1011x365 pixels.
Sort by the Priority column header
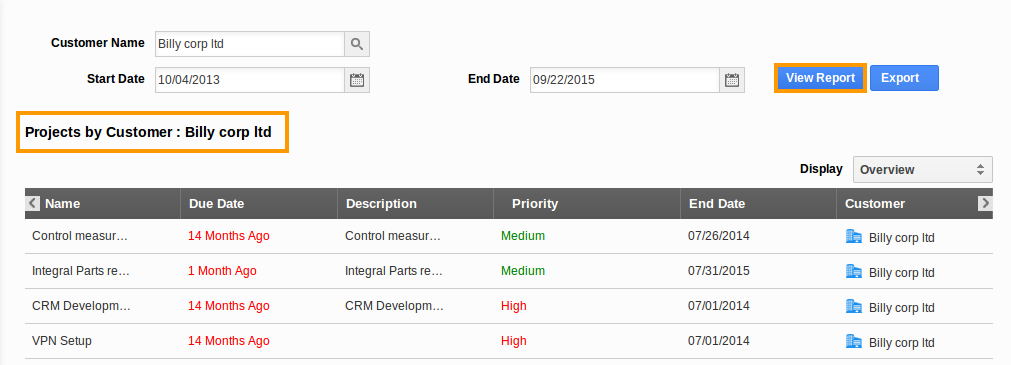(535, 204)
